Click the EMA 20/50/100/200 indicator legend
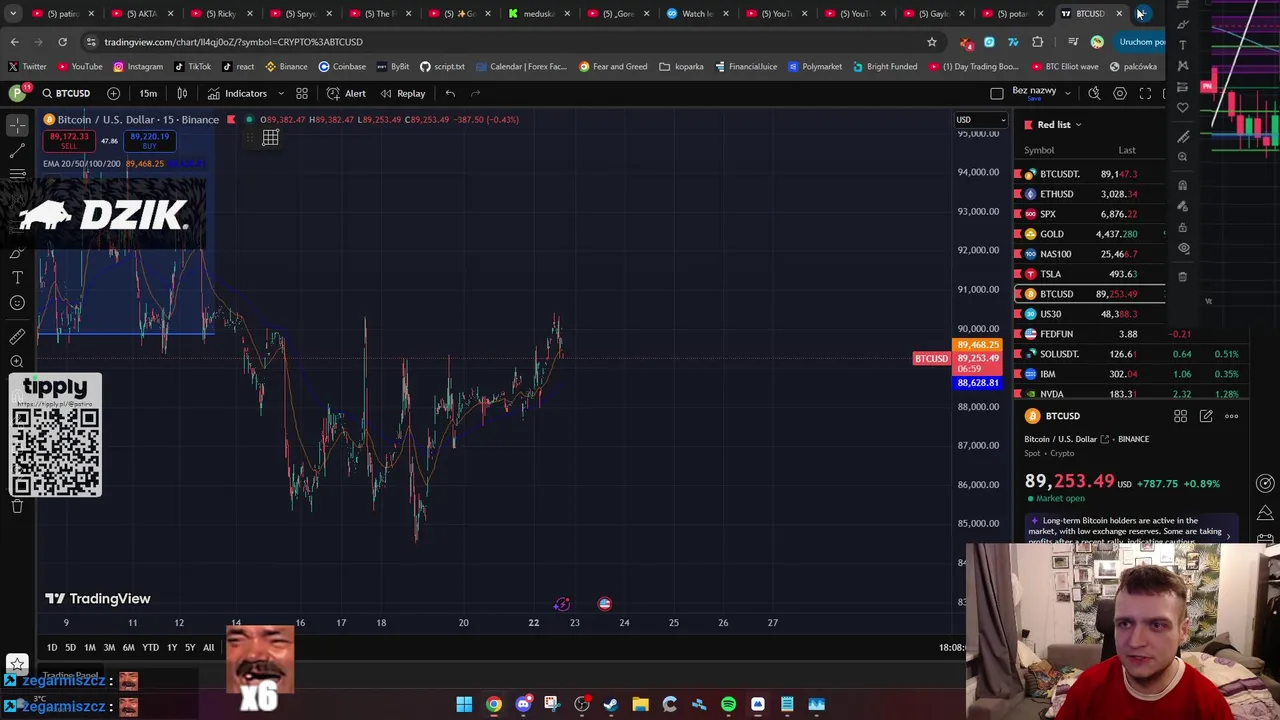Viewport: 1280px width, 720px height. coord(81,163)
